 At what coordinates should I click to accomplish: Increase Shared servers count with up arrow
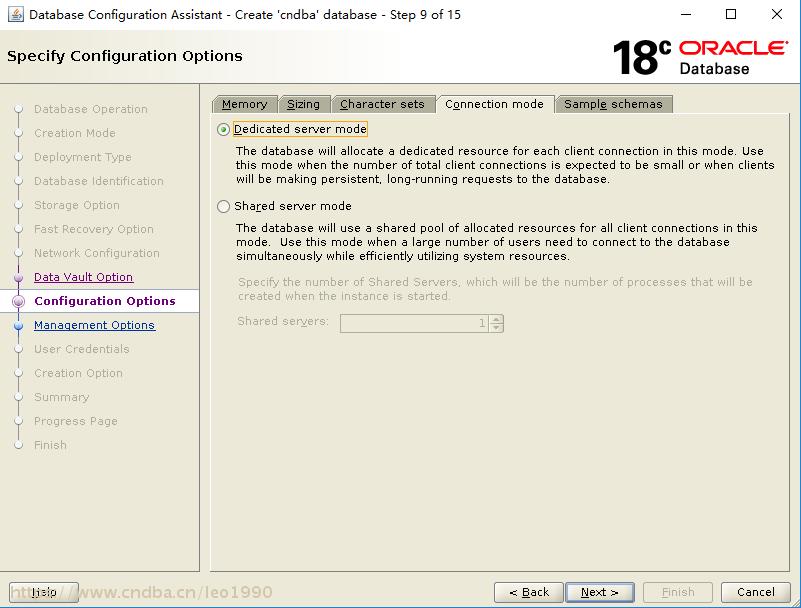(x=496, y=319)
